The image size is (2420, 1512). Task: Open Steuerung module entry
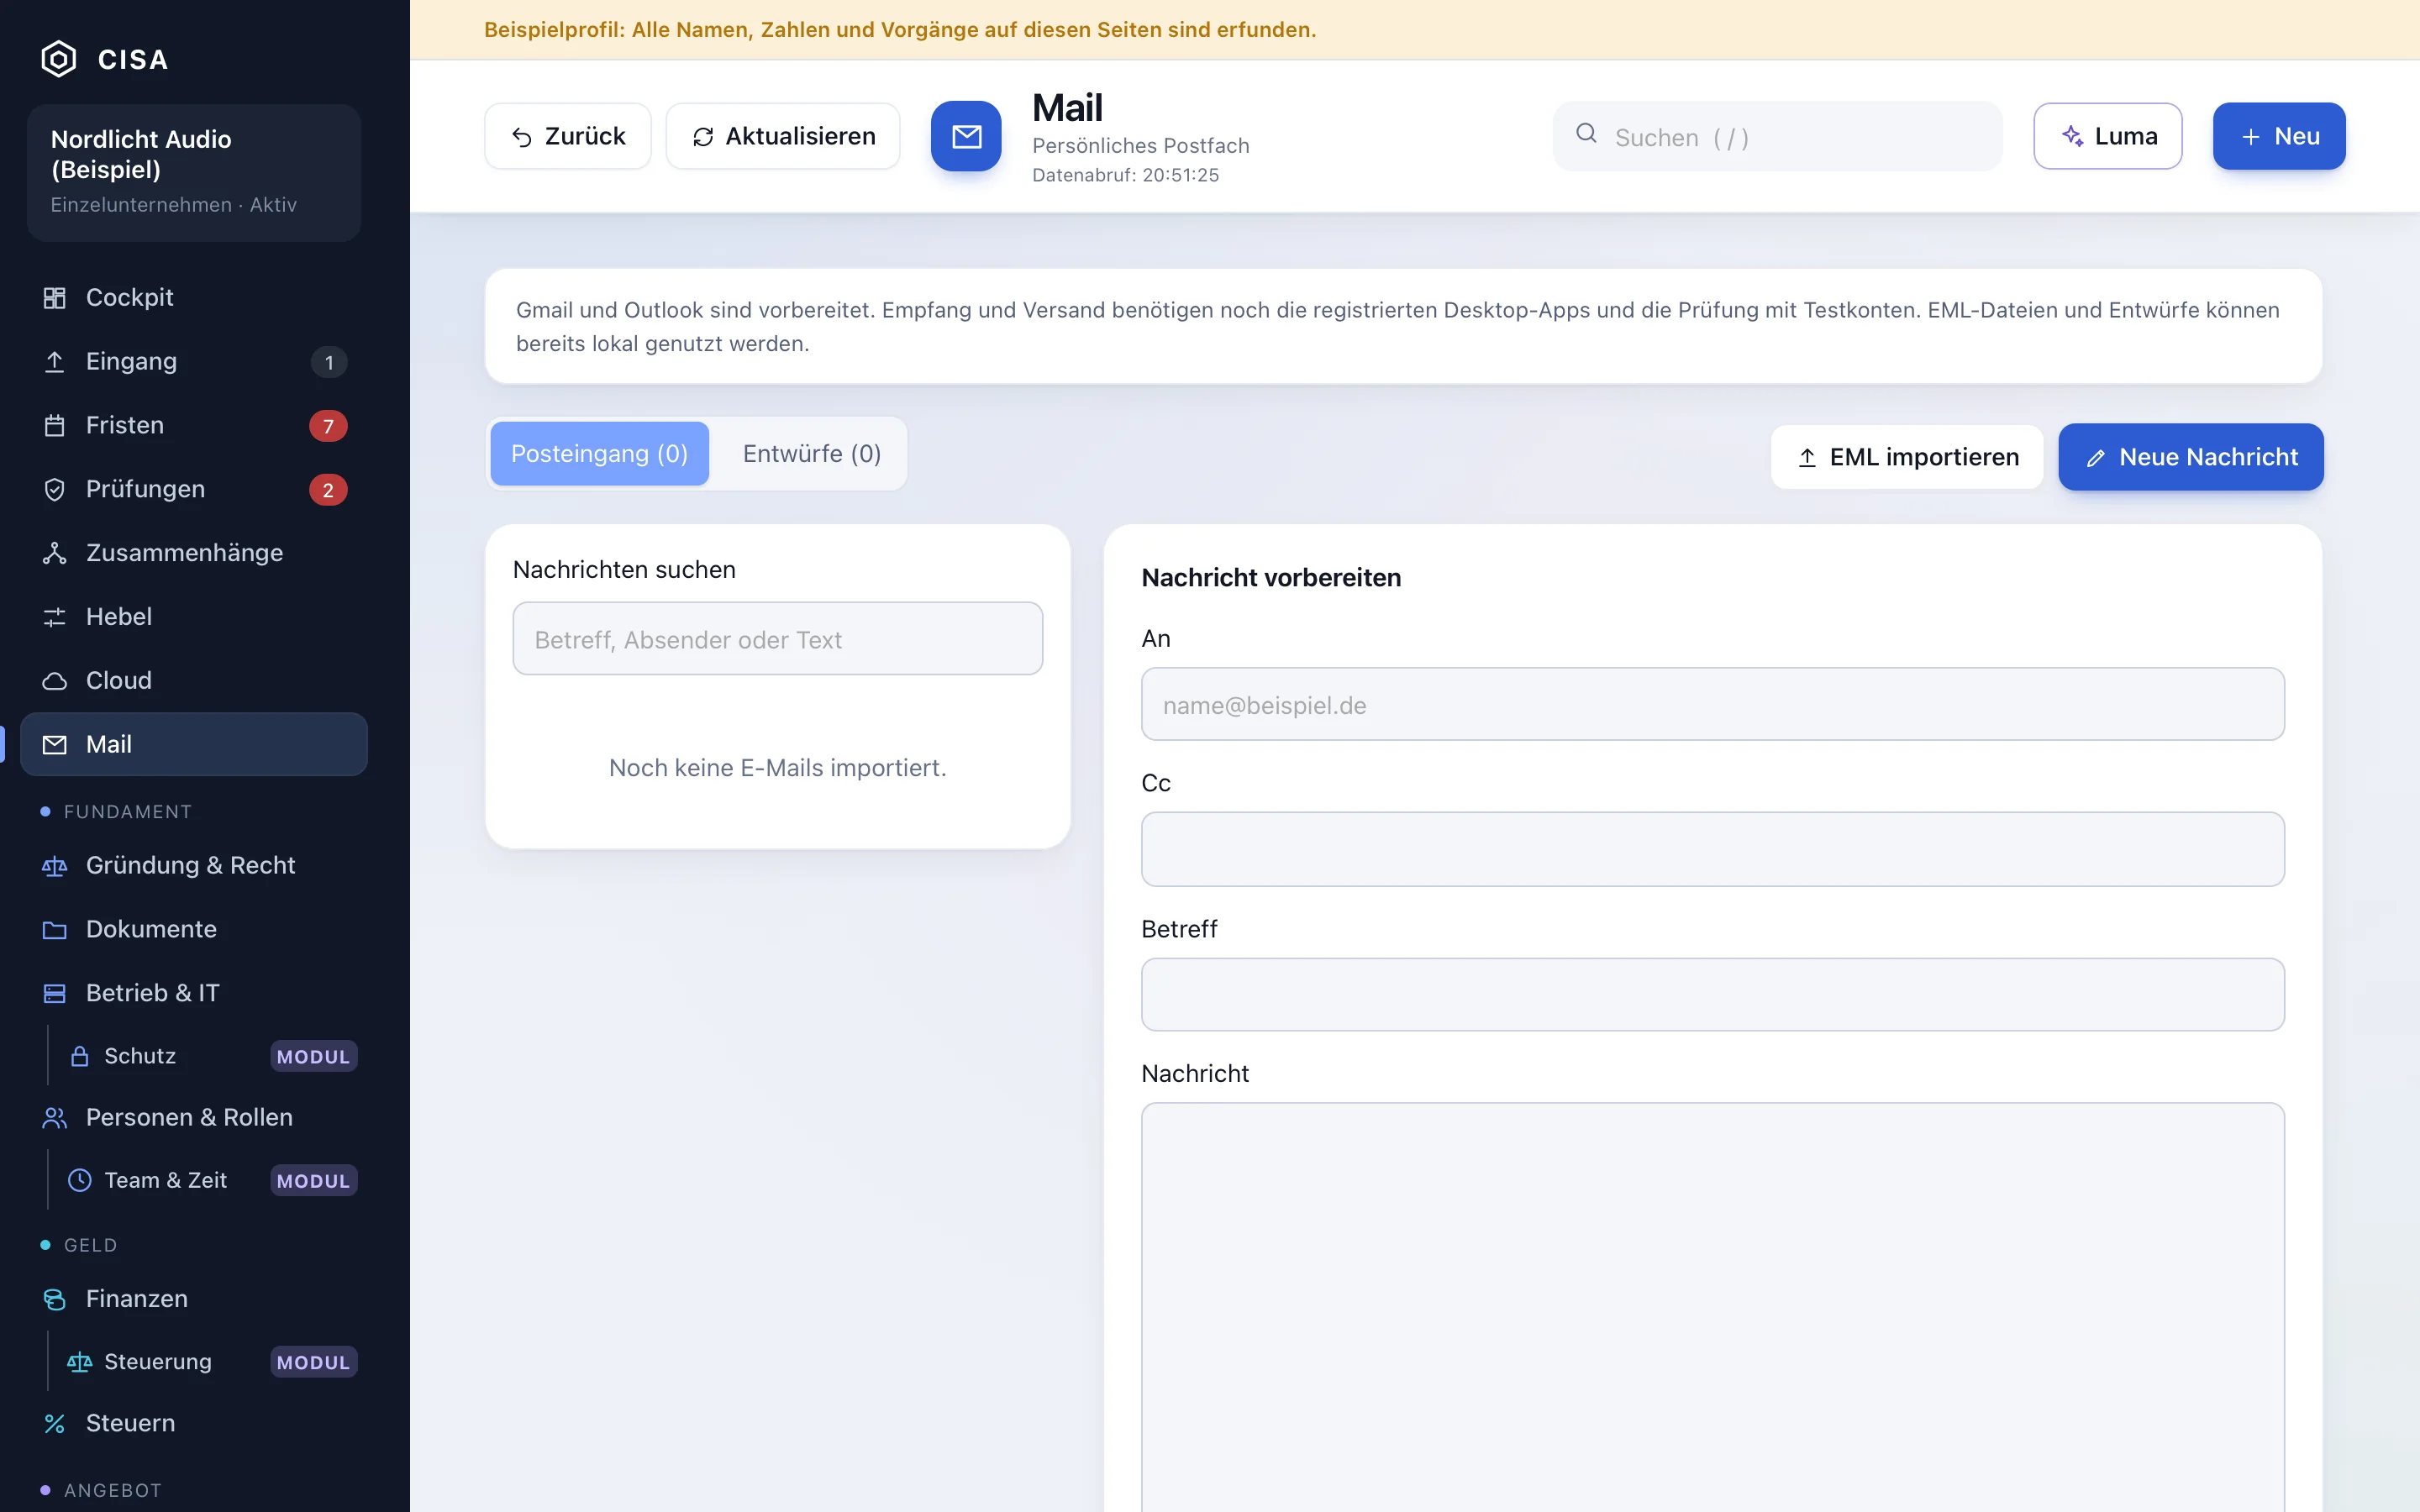tap(204, 1362)
